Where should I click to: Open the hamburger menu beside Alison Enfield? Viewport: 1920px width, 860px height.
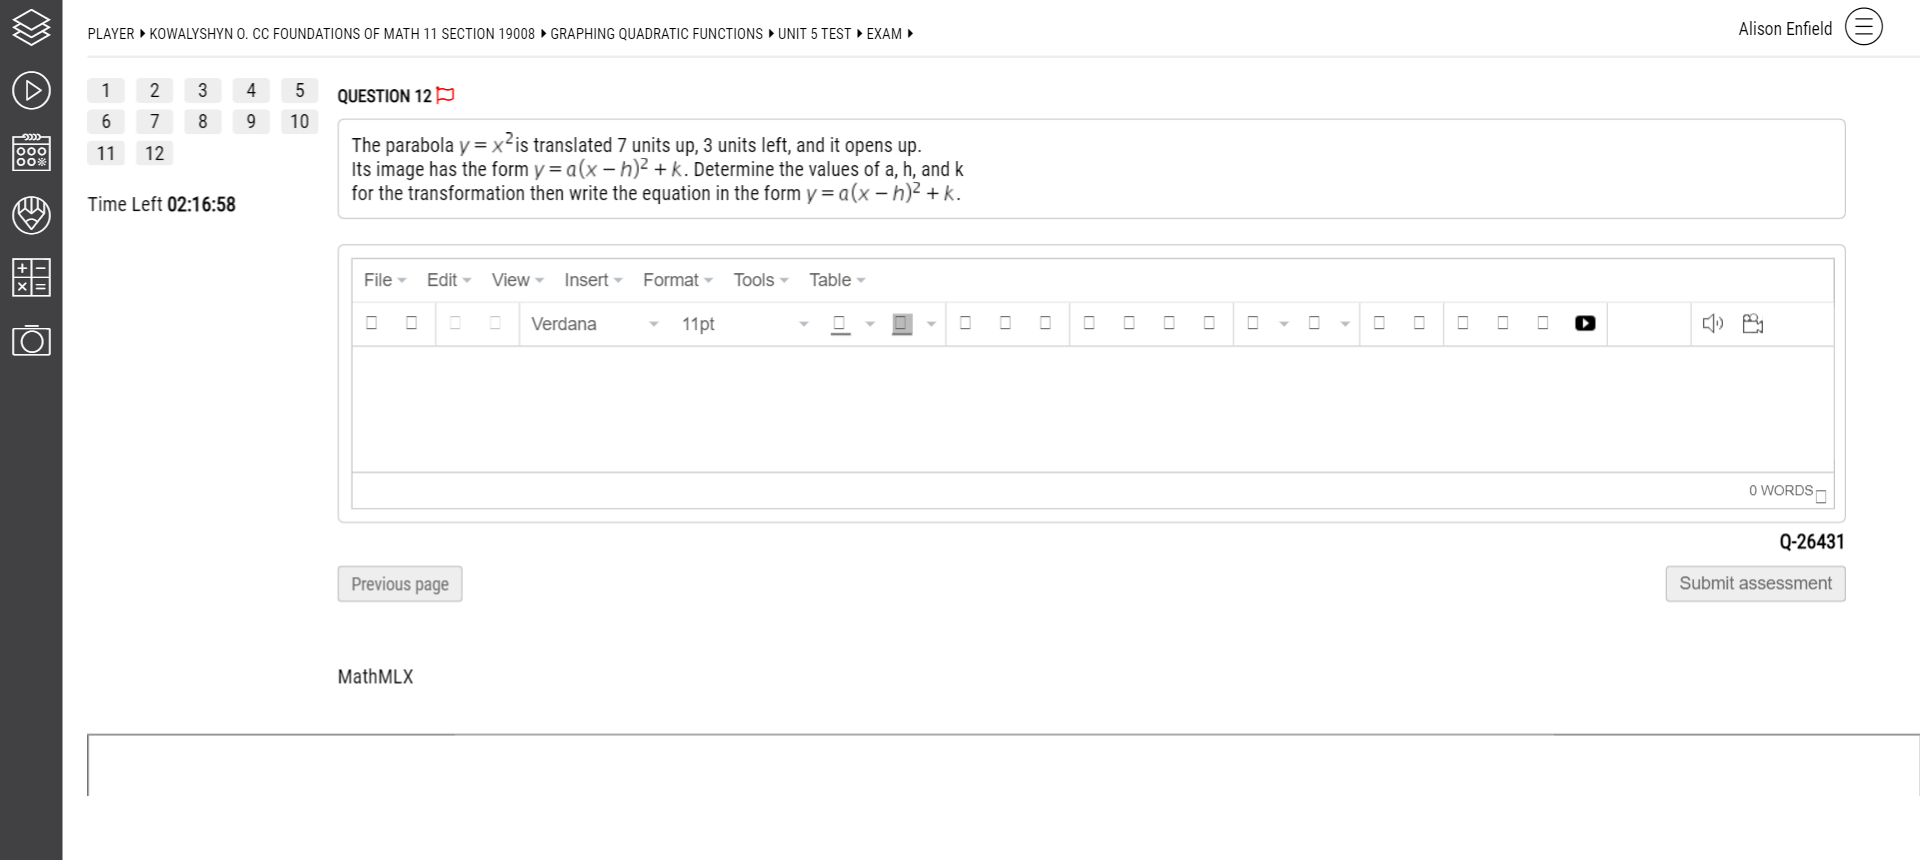tap(1863, 27)
